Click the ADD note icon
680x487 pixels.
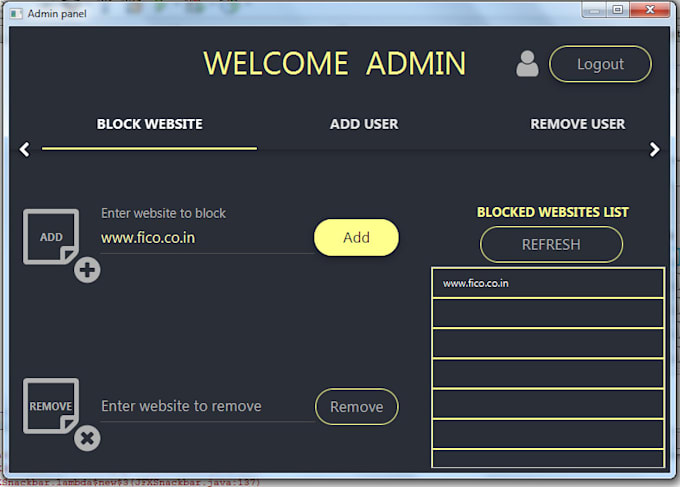click(x=51, y=237)
